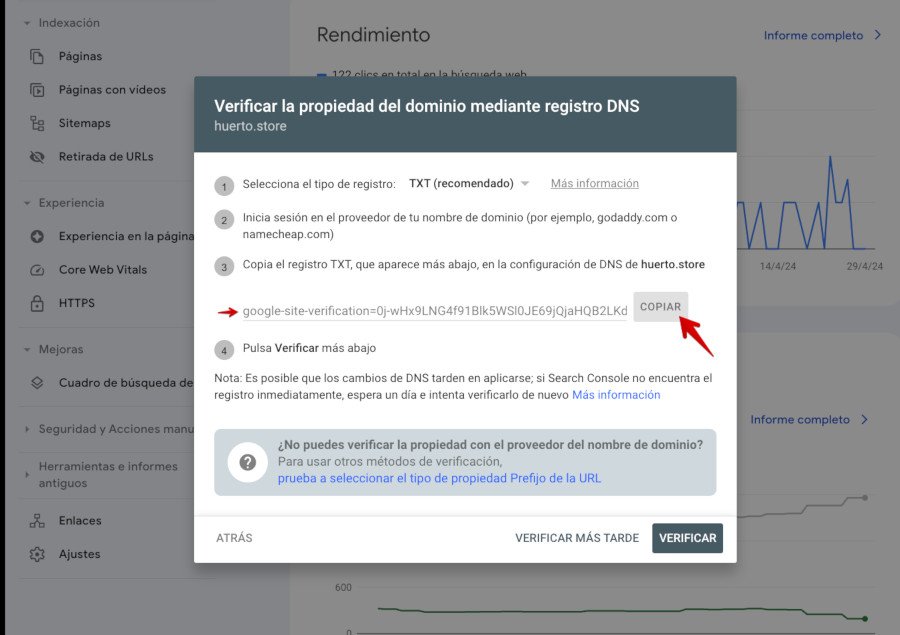This screenshot has height=635, width=900.
Task: Click the Enlaces network icon
Action: (x=37, y=521)
